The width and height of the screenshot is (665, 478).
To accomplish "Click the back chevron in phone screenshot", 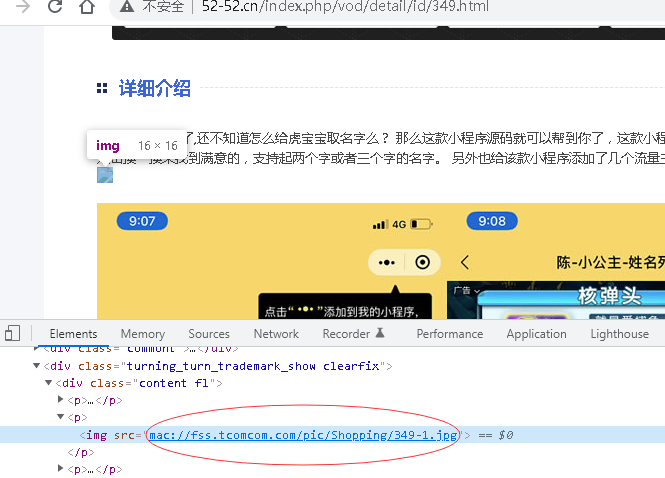I will point(464,263).
